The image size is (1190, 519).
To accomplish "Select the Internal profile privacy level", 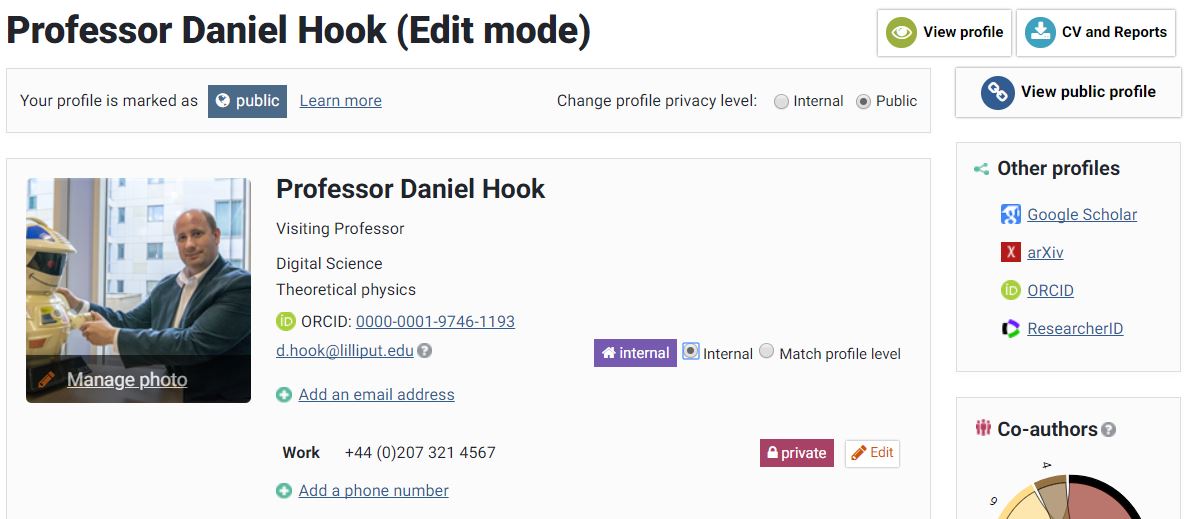I will click(782, 101).
